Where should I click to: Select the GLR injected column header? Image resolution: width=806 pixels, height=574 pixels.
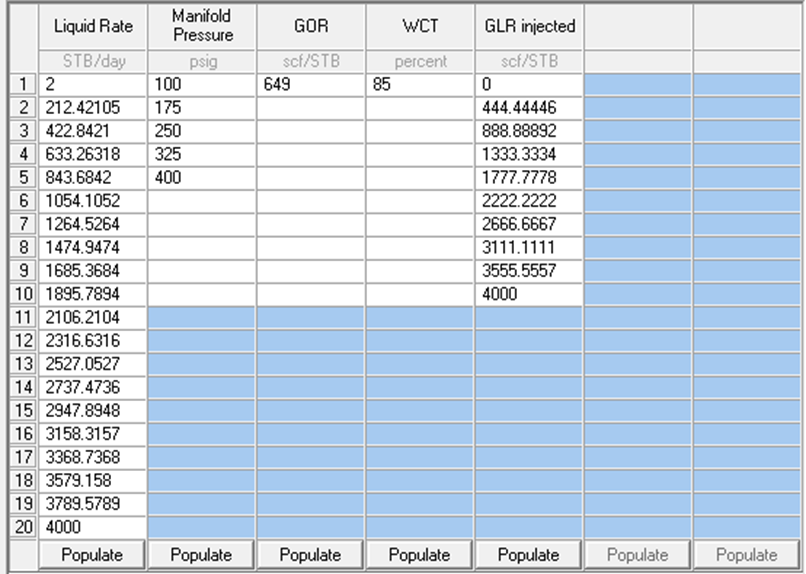[x=529, y=27]
